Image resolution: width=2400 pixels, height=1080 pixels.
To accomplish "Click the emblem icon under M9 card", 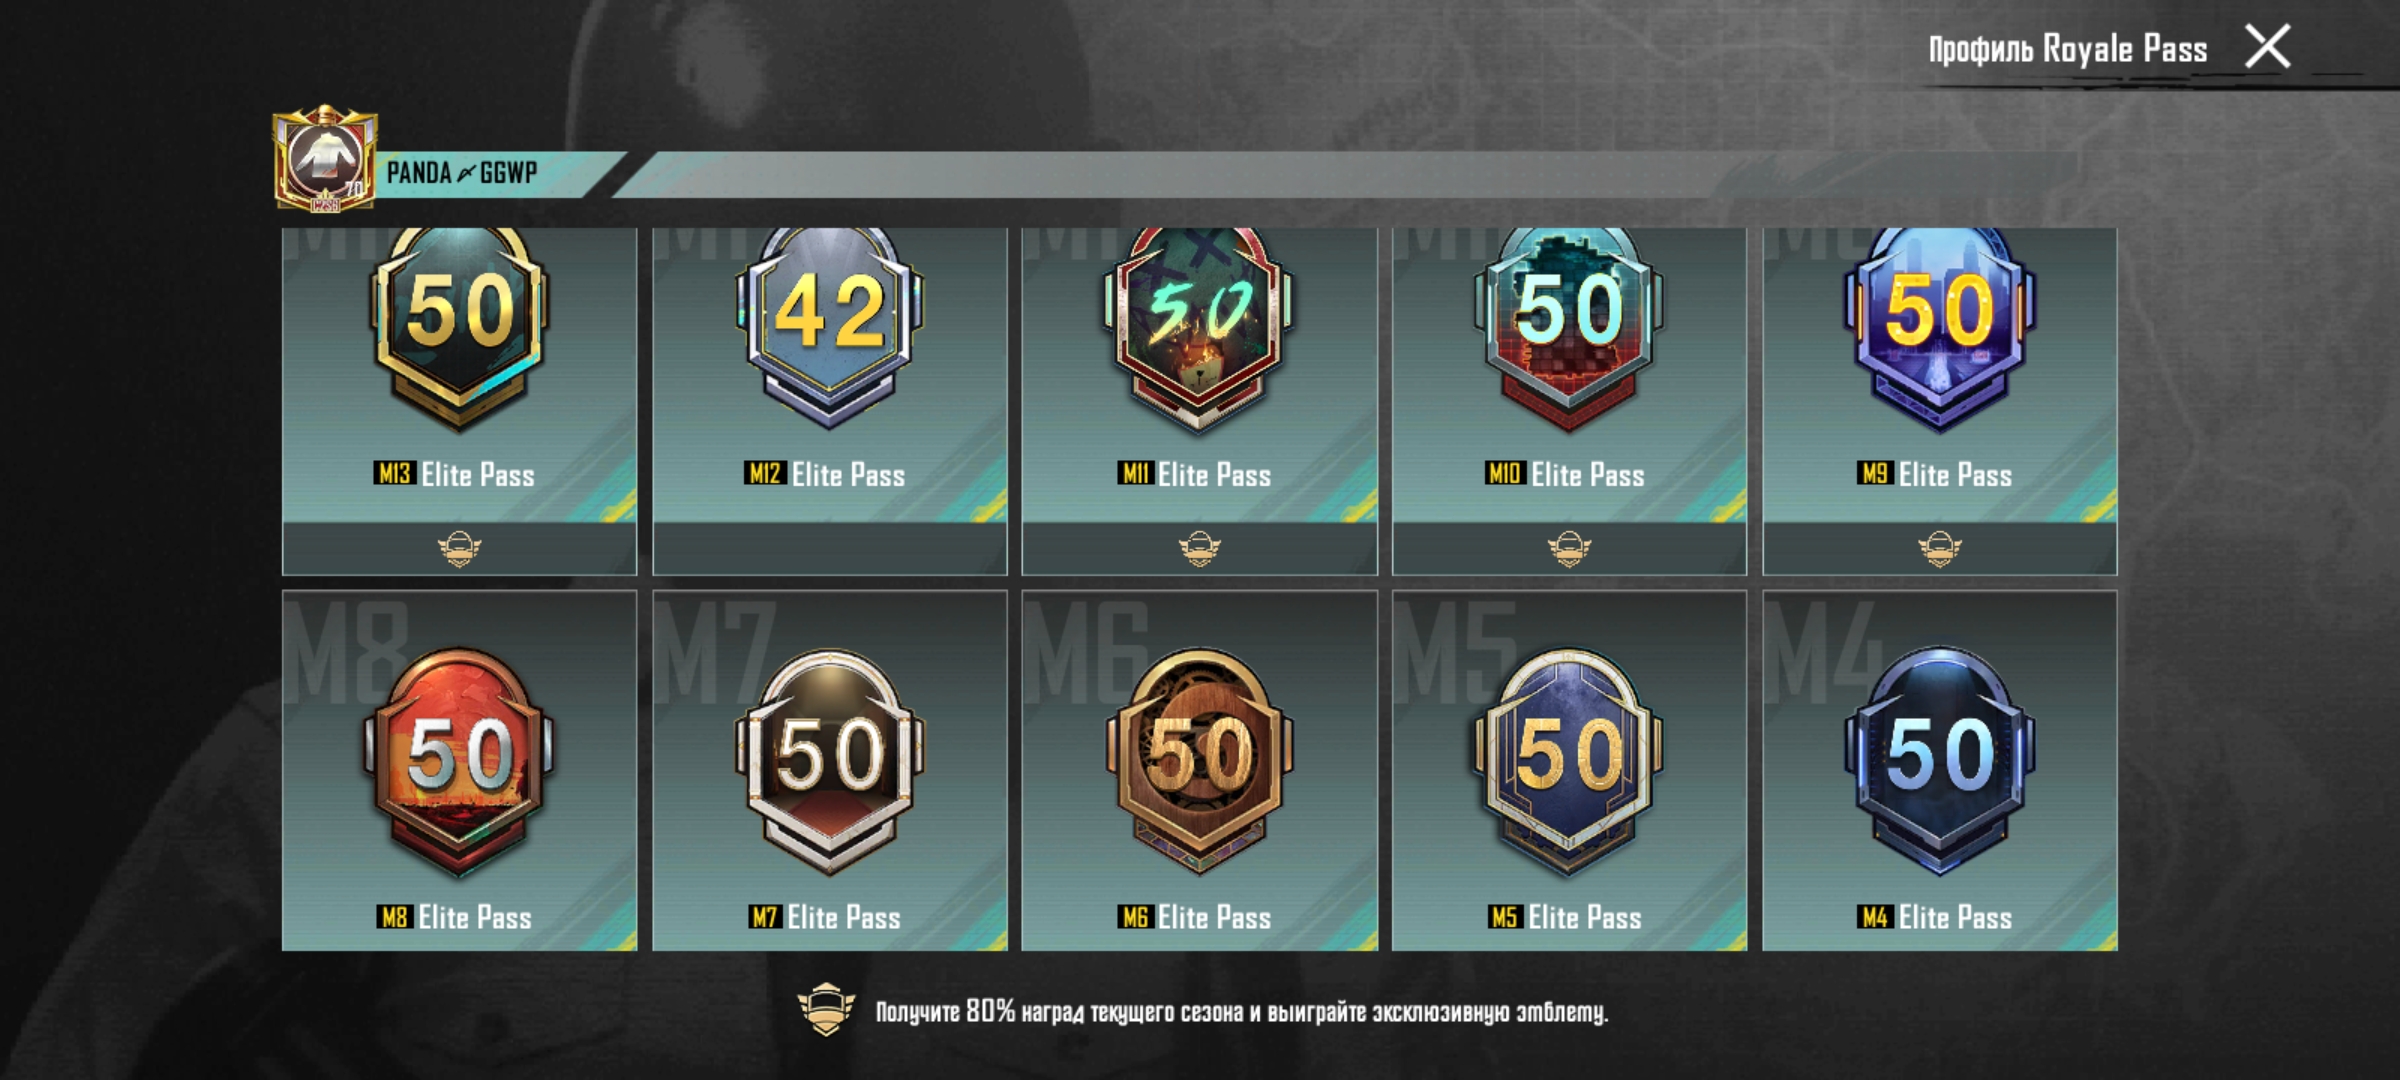I will point(1939,548).
